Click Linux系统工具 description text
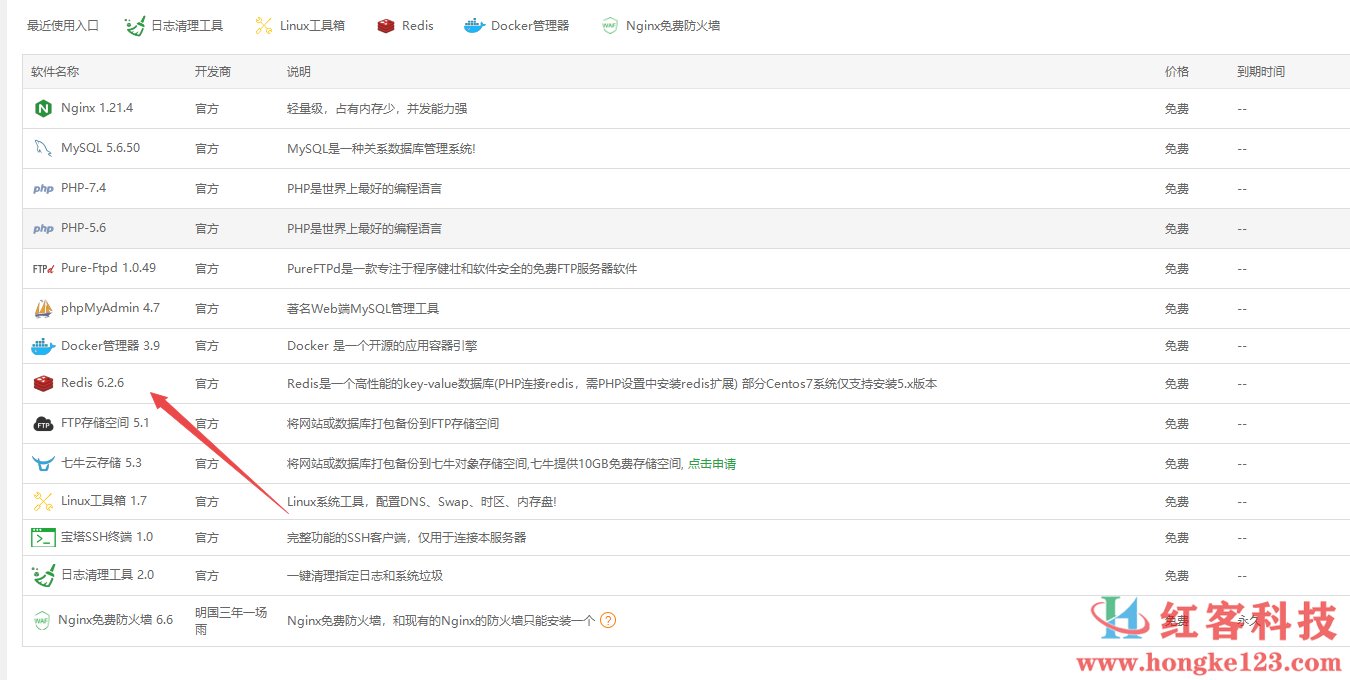This screenshot has height=680, width=1350. (421, 502)
